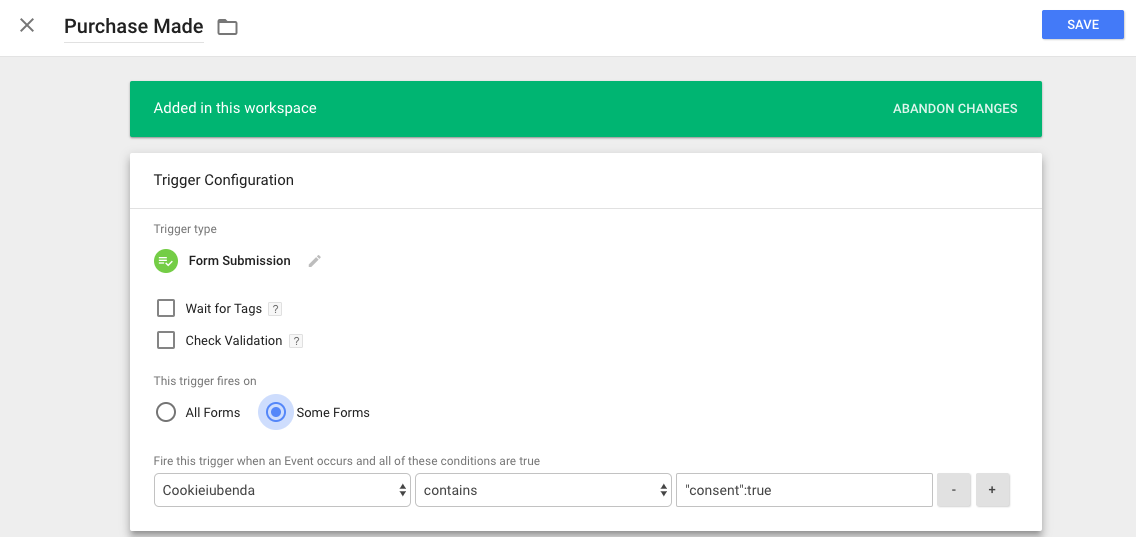1136x537 pixels.
Task: Close the trigger editor with the X icon
Action: 27,26
